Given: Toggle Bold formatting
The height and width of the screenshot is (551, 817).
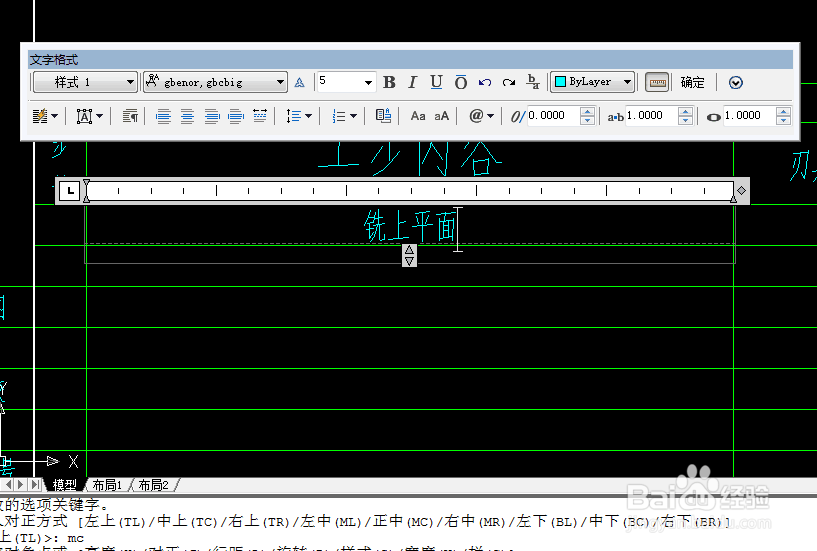Looking at the screenshot, I should coord(389,82).
